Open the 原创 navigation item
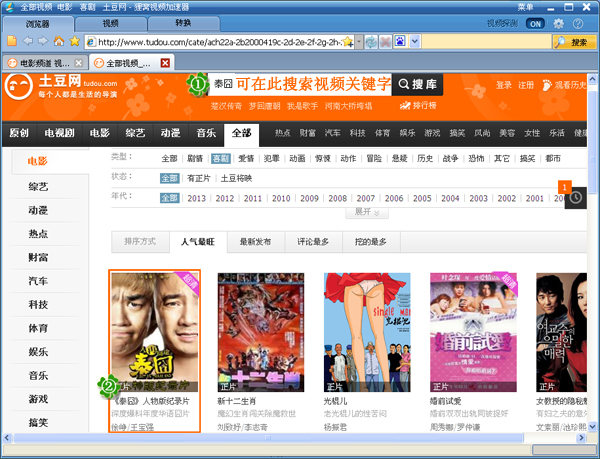 click(19, 133)
